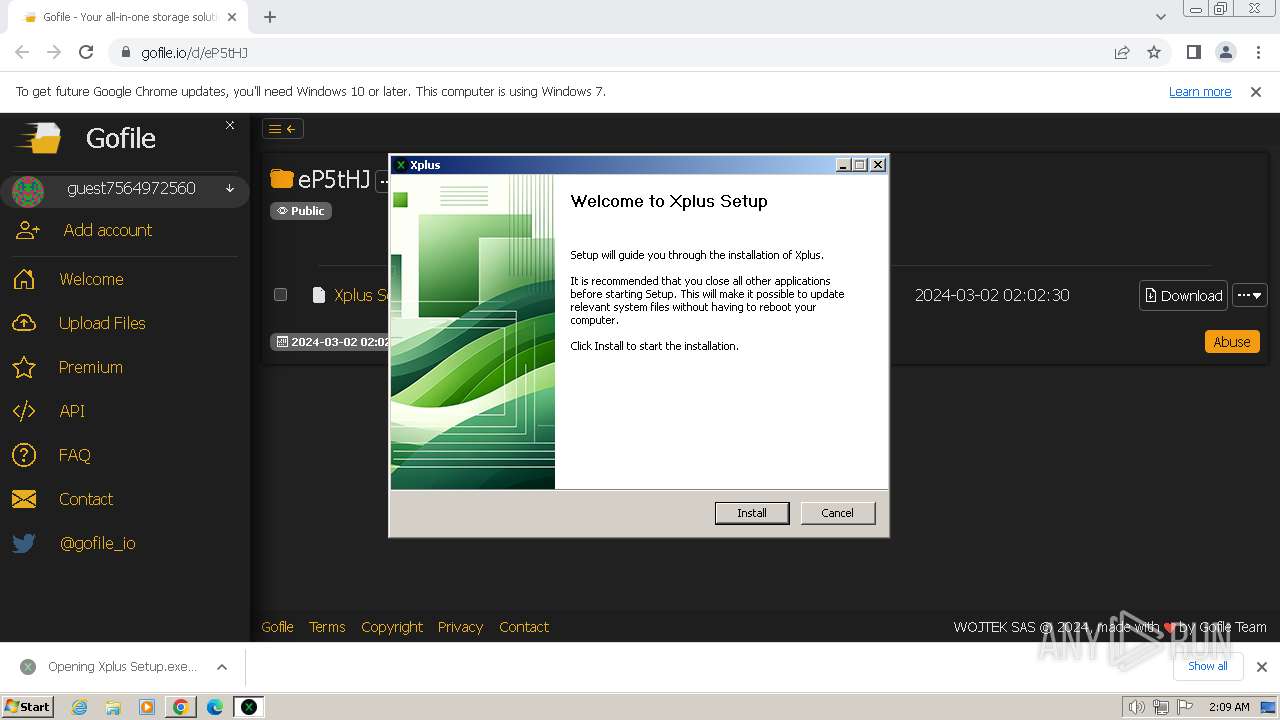Open Chrome from the taskbar
1280x720 pixels.
(181, 707)
